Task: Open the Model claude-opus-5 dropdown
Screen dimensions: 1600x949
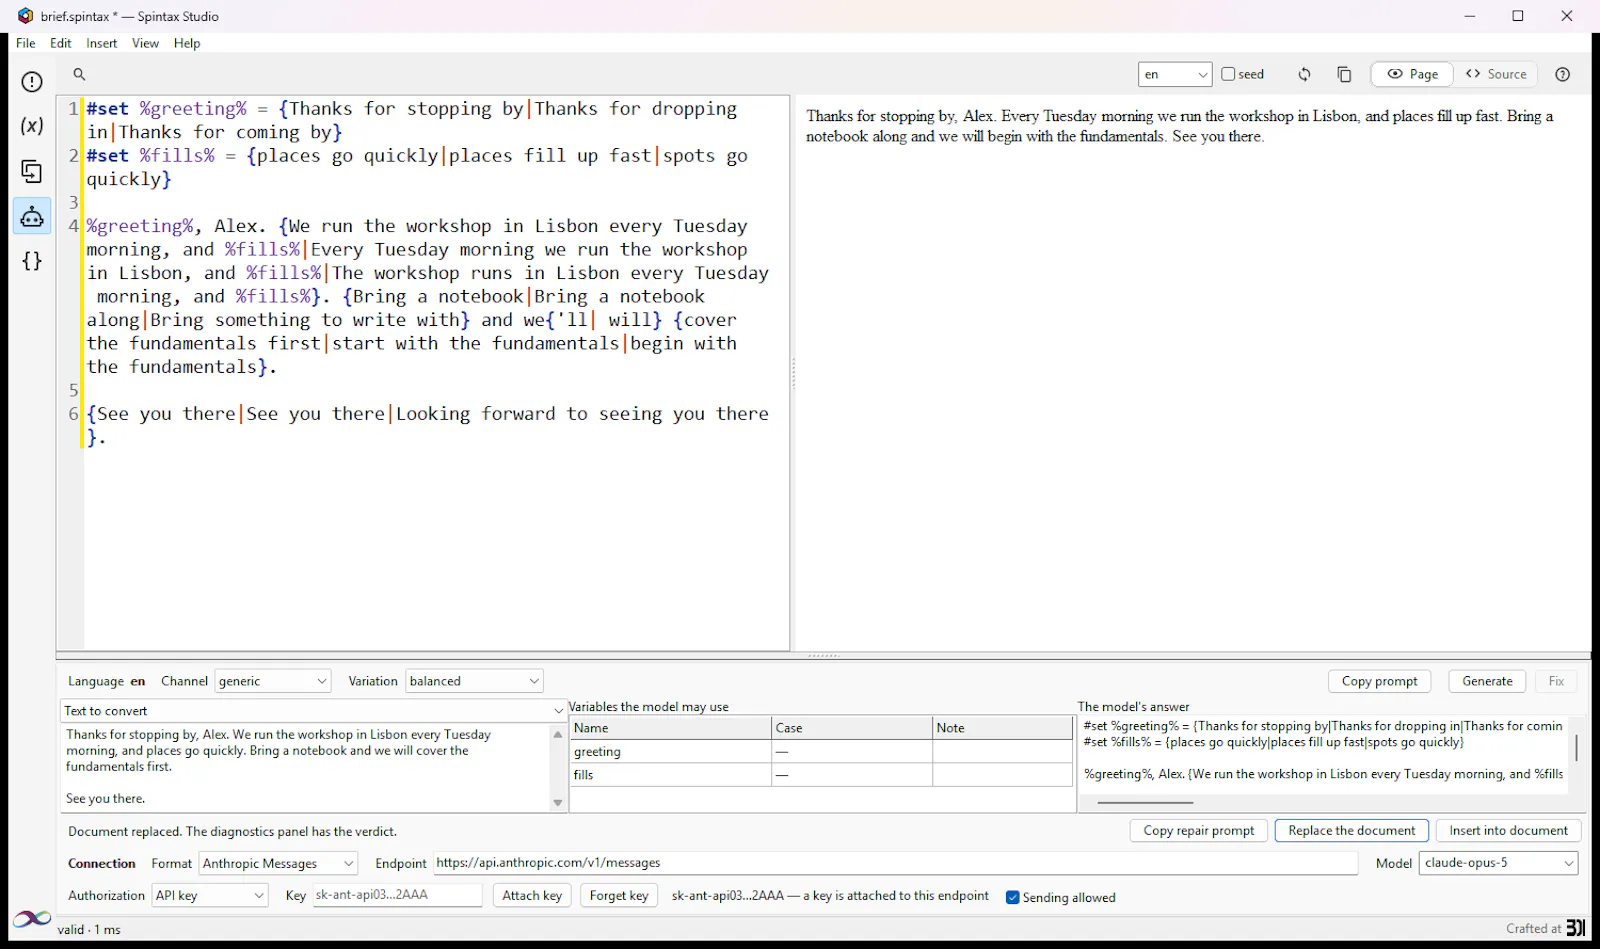Action: [x=1498, y=863]
